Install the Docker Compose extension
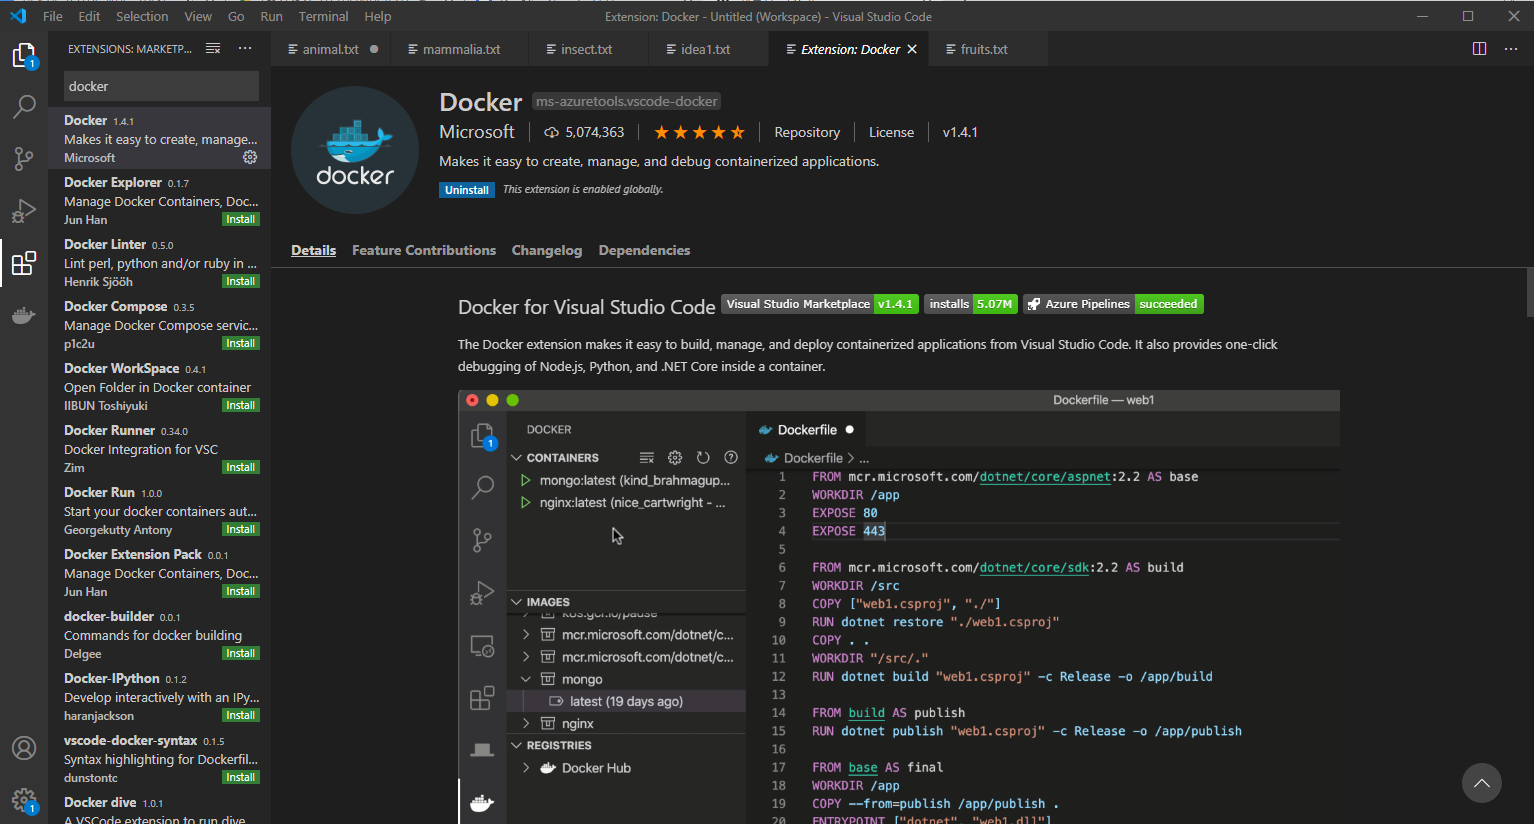The image size is (1534, 824). pyautogui.click(x=241, y=343)
